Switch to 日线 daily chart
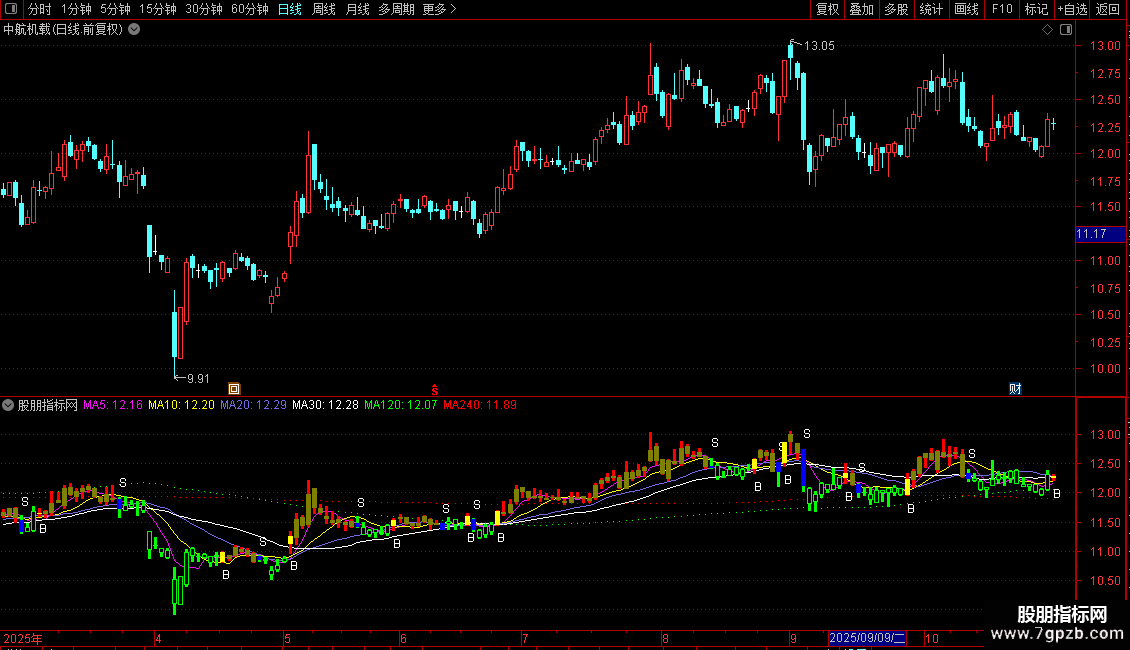1130x650 pixels. (x=290, y=9)
